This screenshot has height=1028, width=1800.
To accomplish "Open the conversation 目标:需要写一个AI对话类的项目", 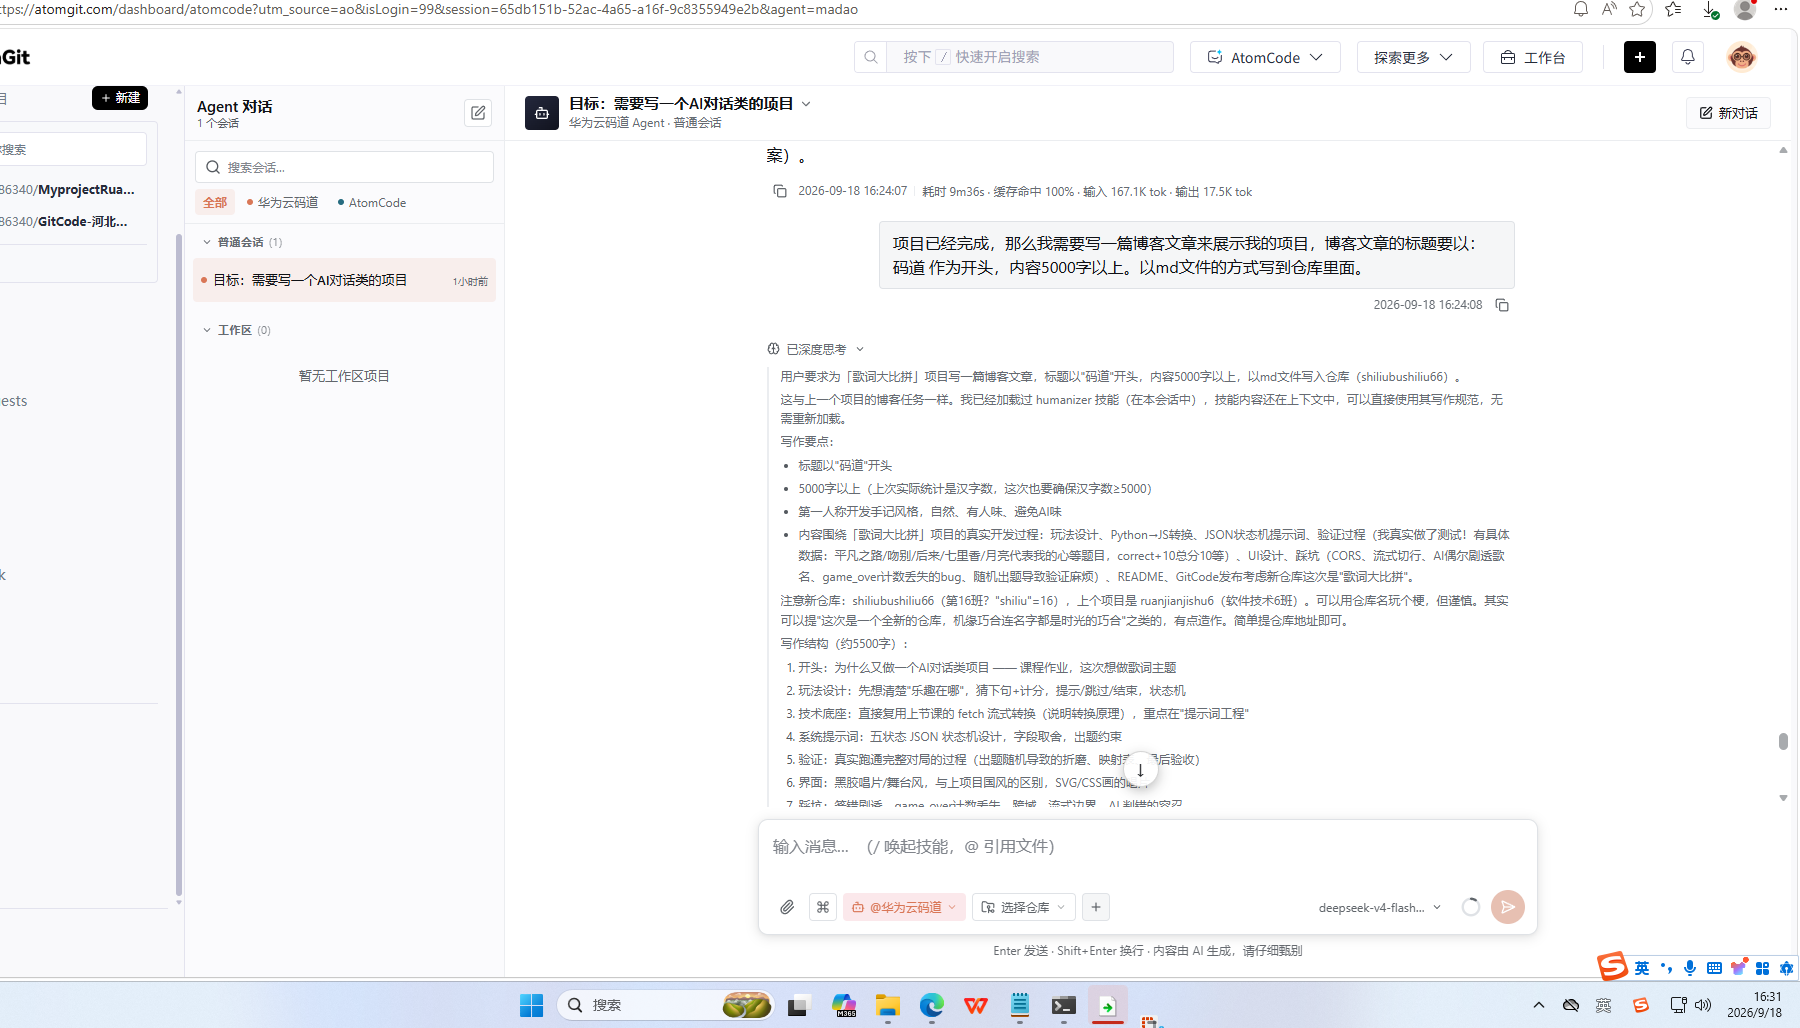I will click(x=344, y=280).
